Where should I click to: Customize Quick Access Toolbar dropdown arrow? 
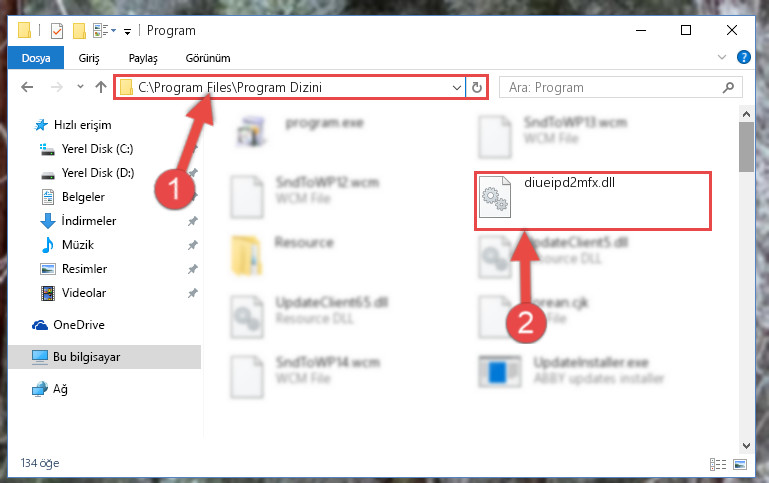pos(128,32)
